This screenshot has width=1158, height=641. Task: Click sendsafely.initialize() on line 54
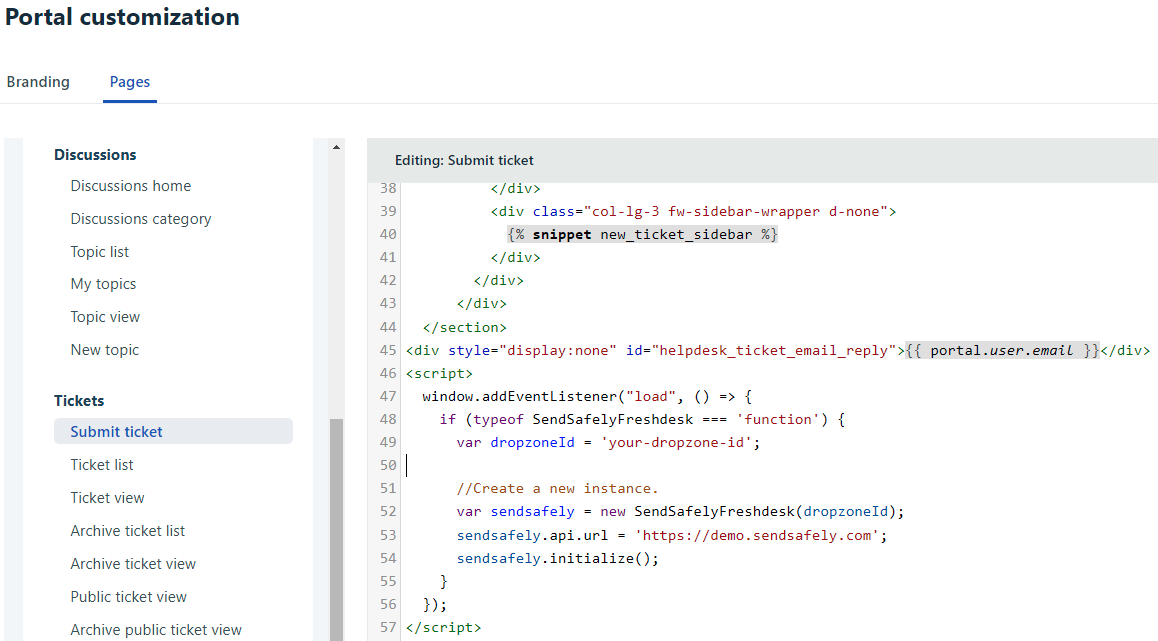point(558,558)
